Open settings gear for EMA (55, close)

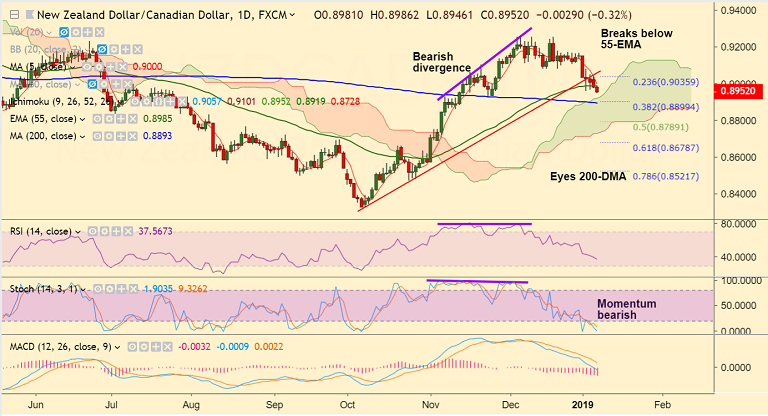pyautogui.click(x=109, y=119)
